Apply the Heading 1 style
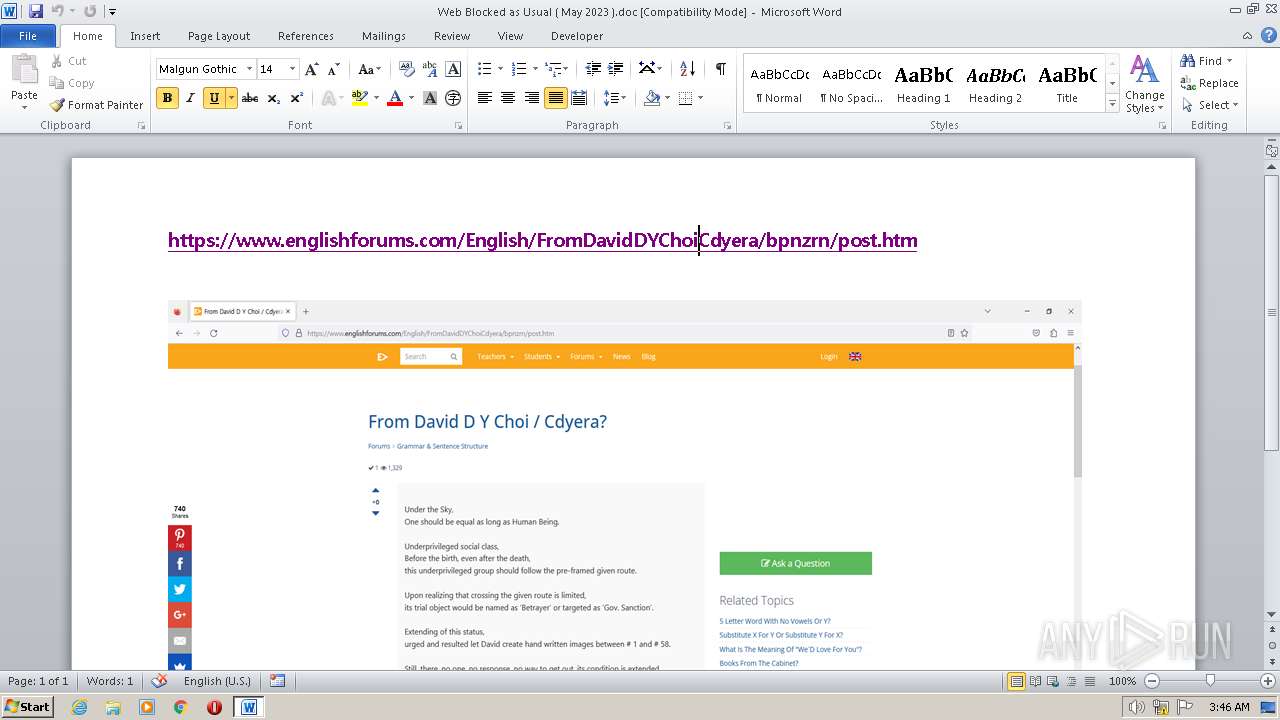This screenshot has height=720, width=1280. [923, 85]
